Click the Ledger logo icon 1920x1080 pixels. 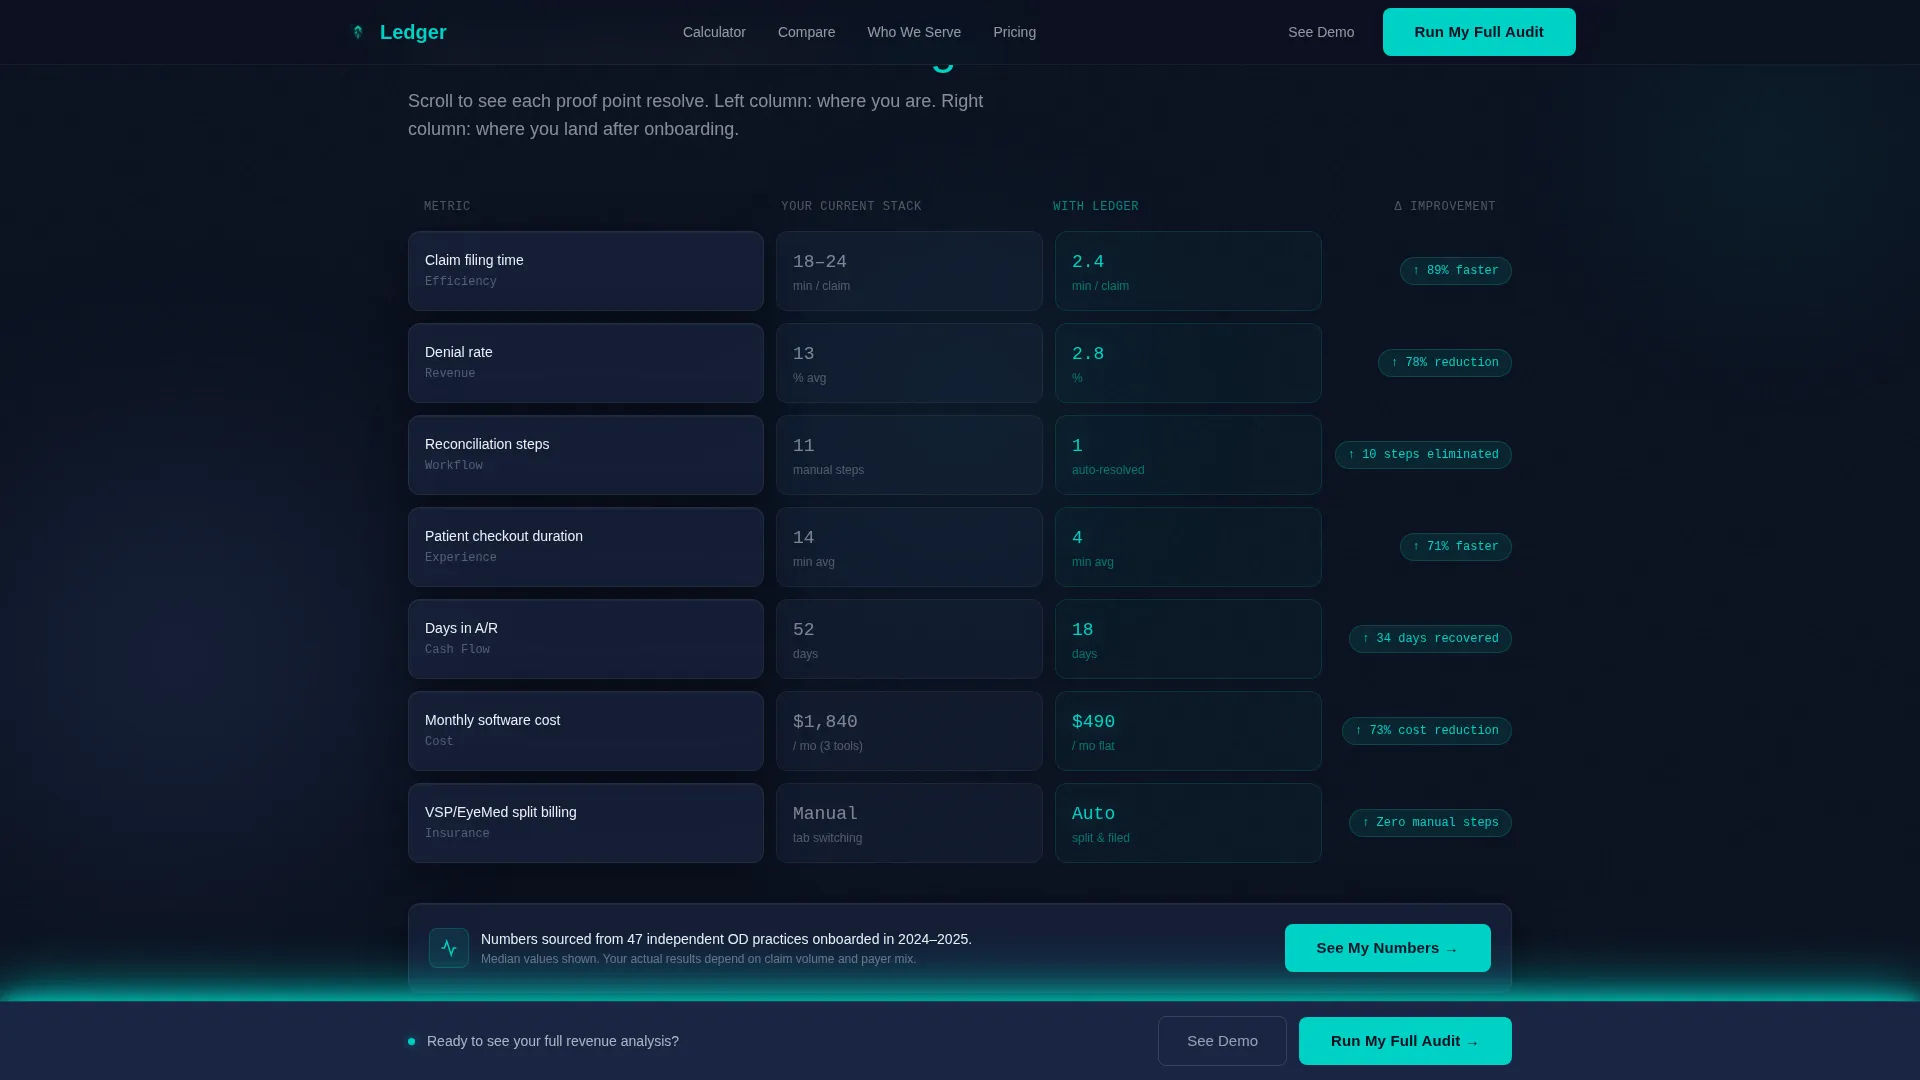[x=358, y=32]
